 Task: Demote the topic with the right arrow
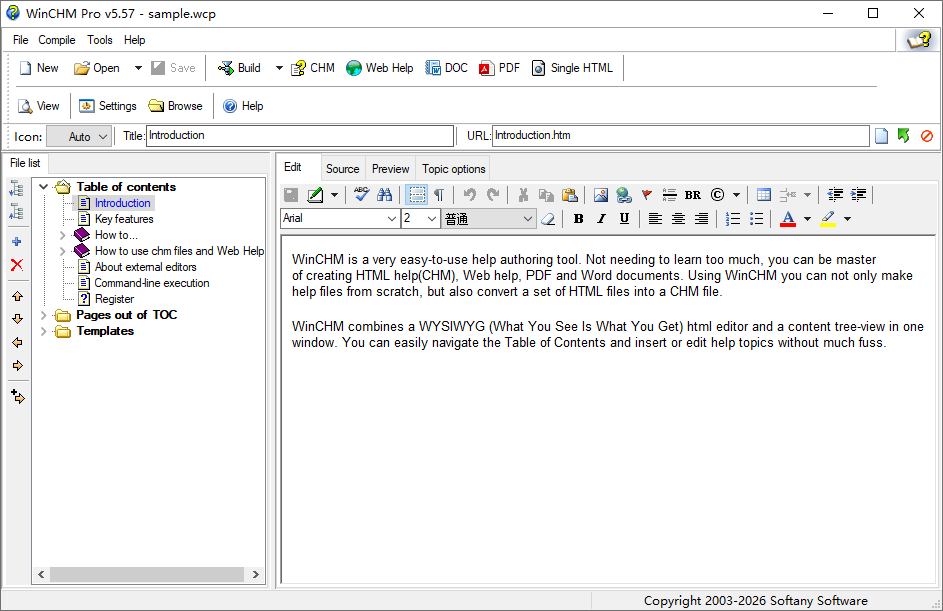(17, 366)
